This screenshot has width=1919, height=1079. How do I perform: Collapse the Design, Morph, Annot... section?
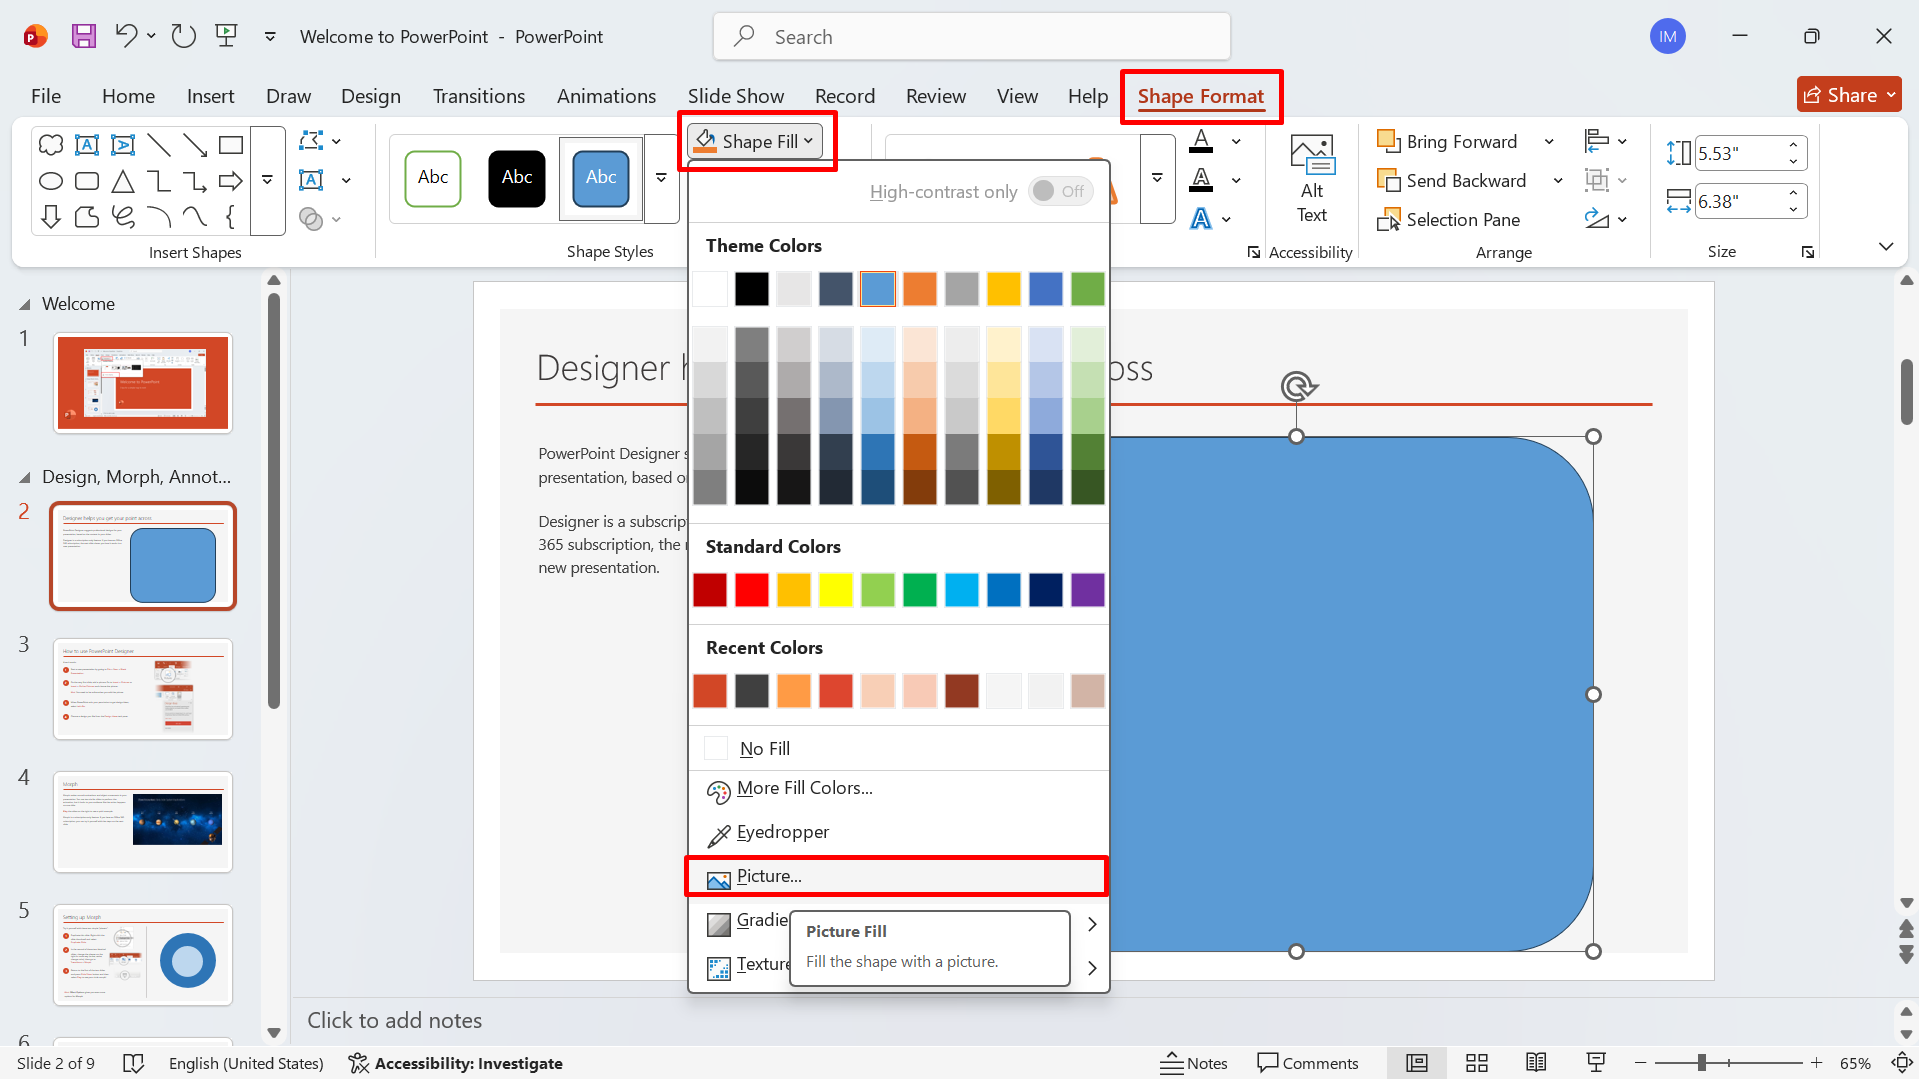pyautogui.click(x=24, y=477)
